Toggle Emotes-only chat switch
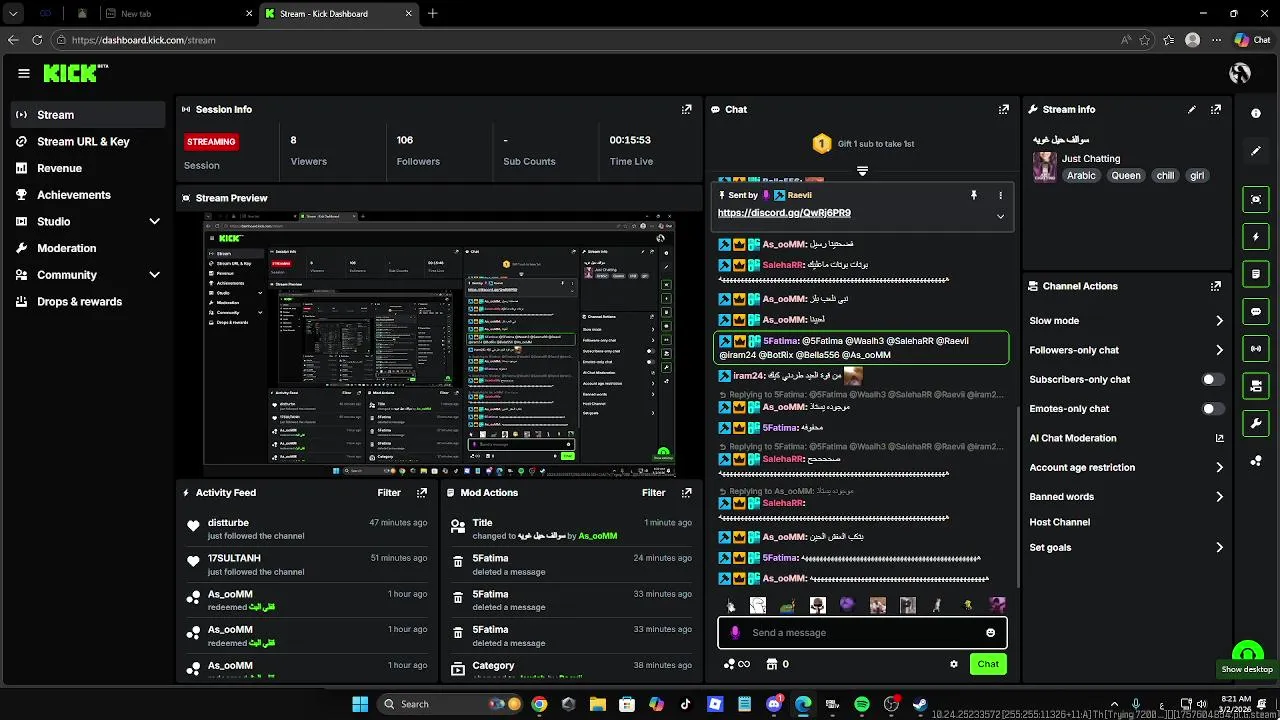The height and width of the screenshot is (720, 1280). (1212, 409)
